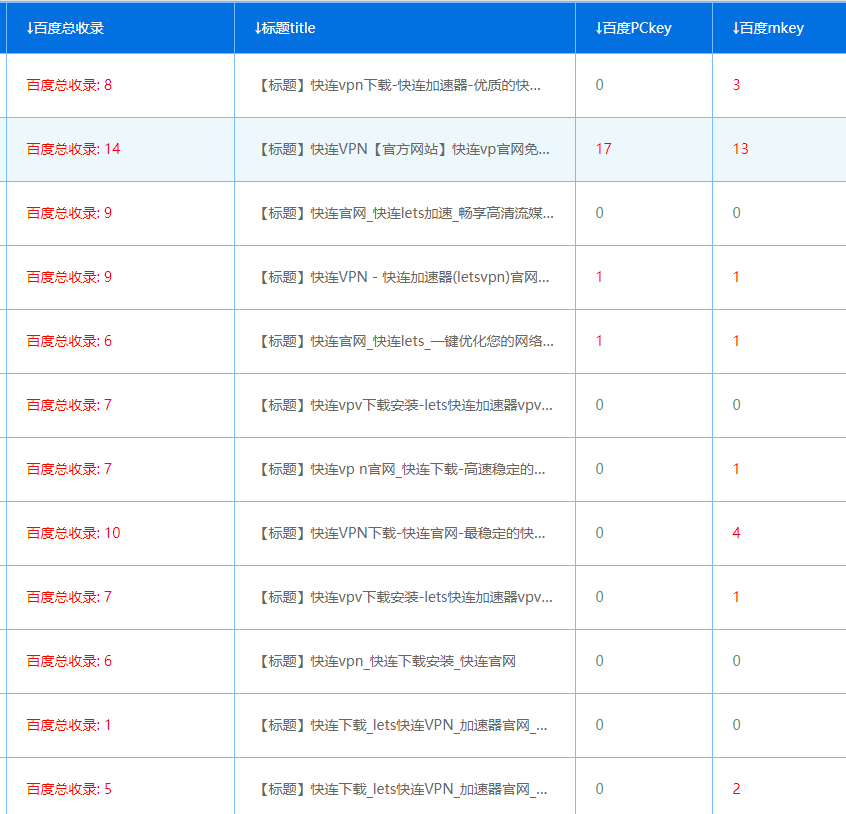
Task: Sort by the 百度总收录 column header
Action: point(65,28)
